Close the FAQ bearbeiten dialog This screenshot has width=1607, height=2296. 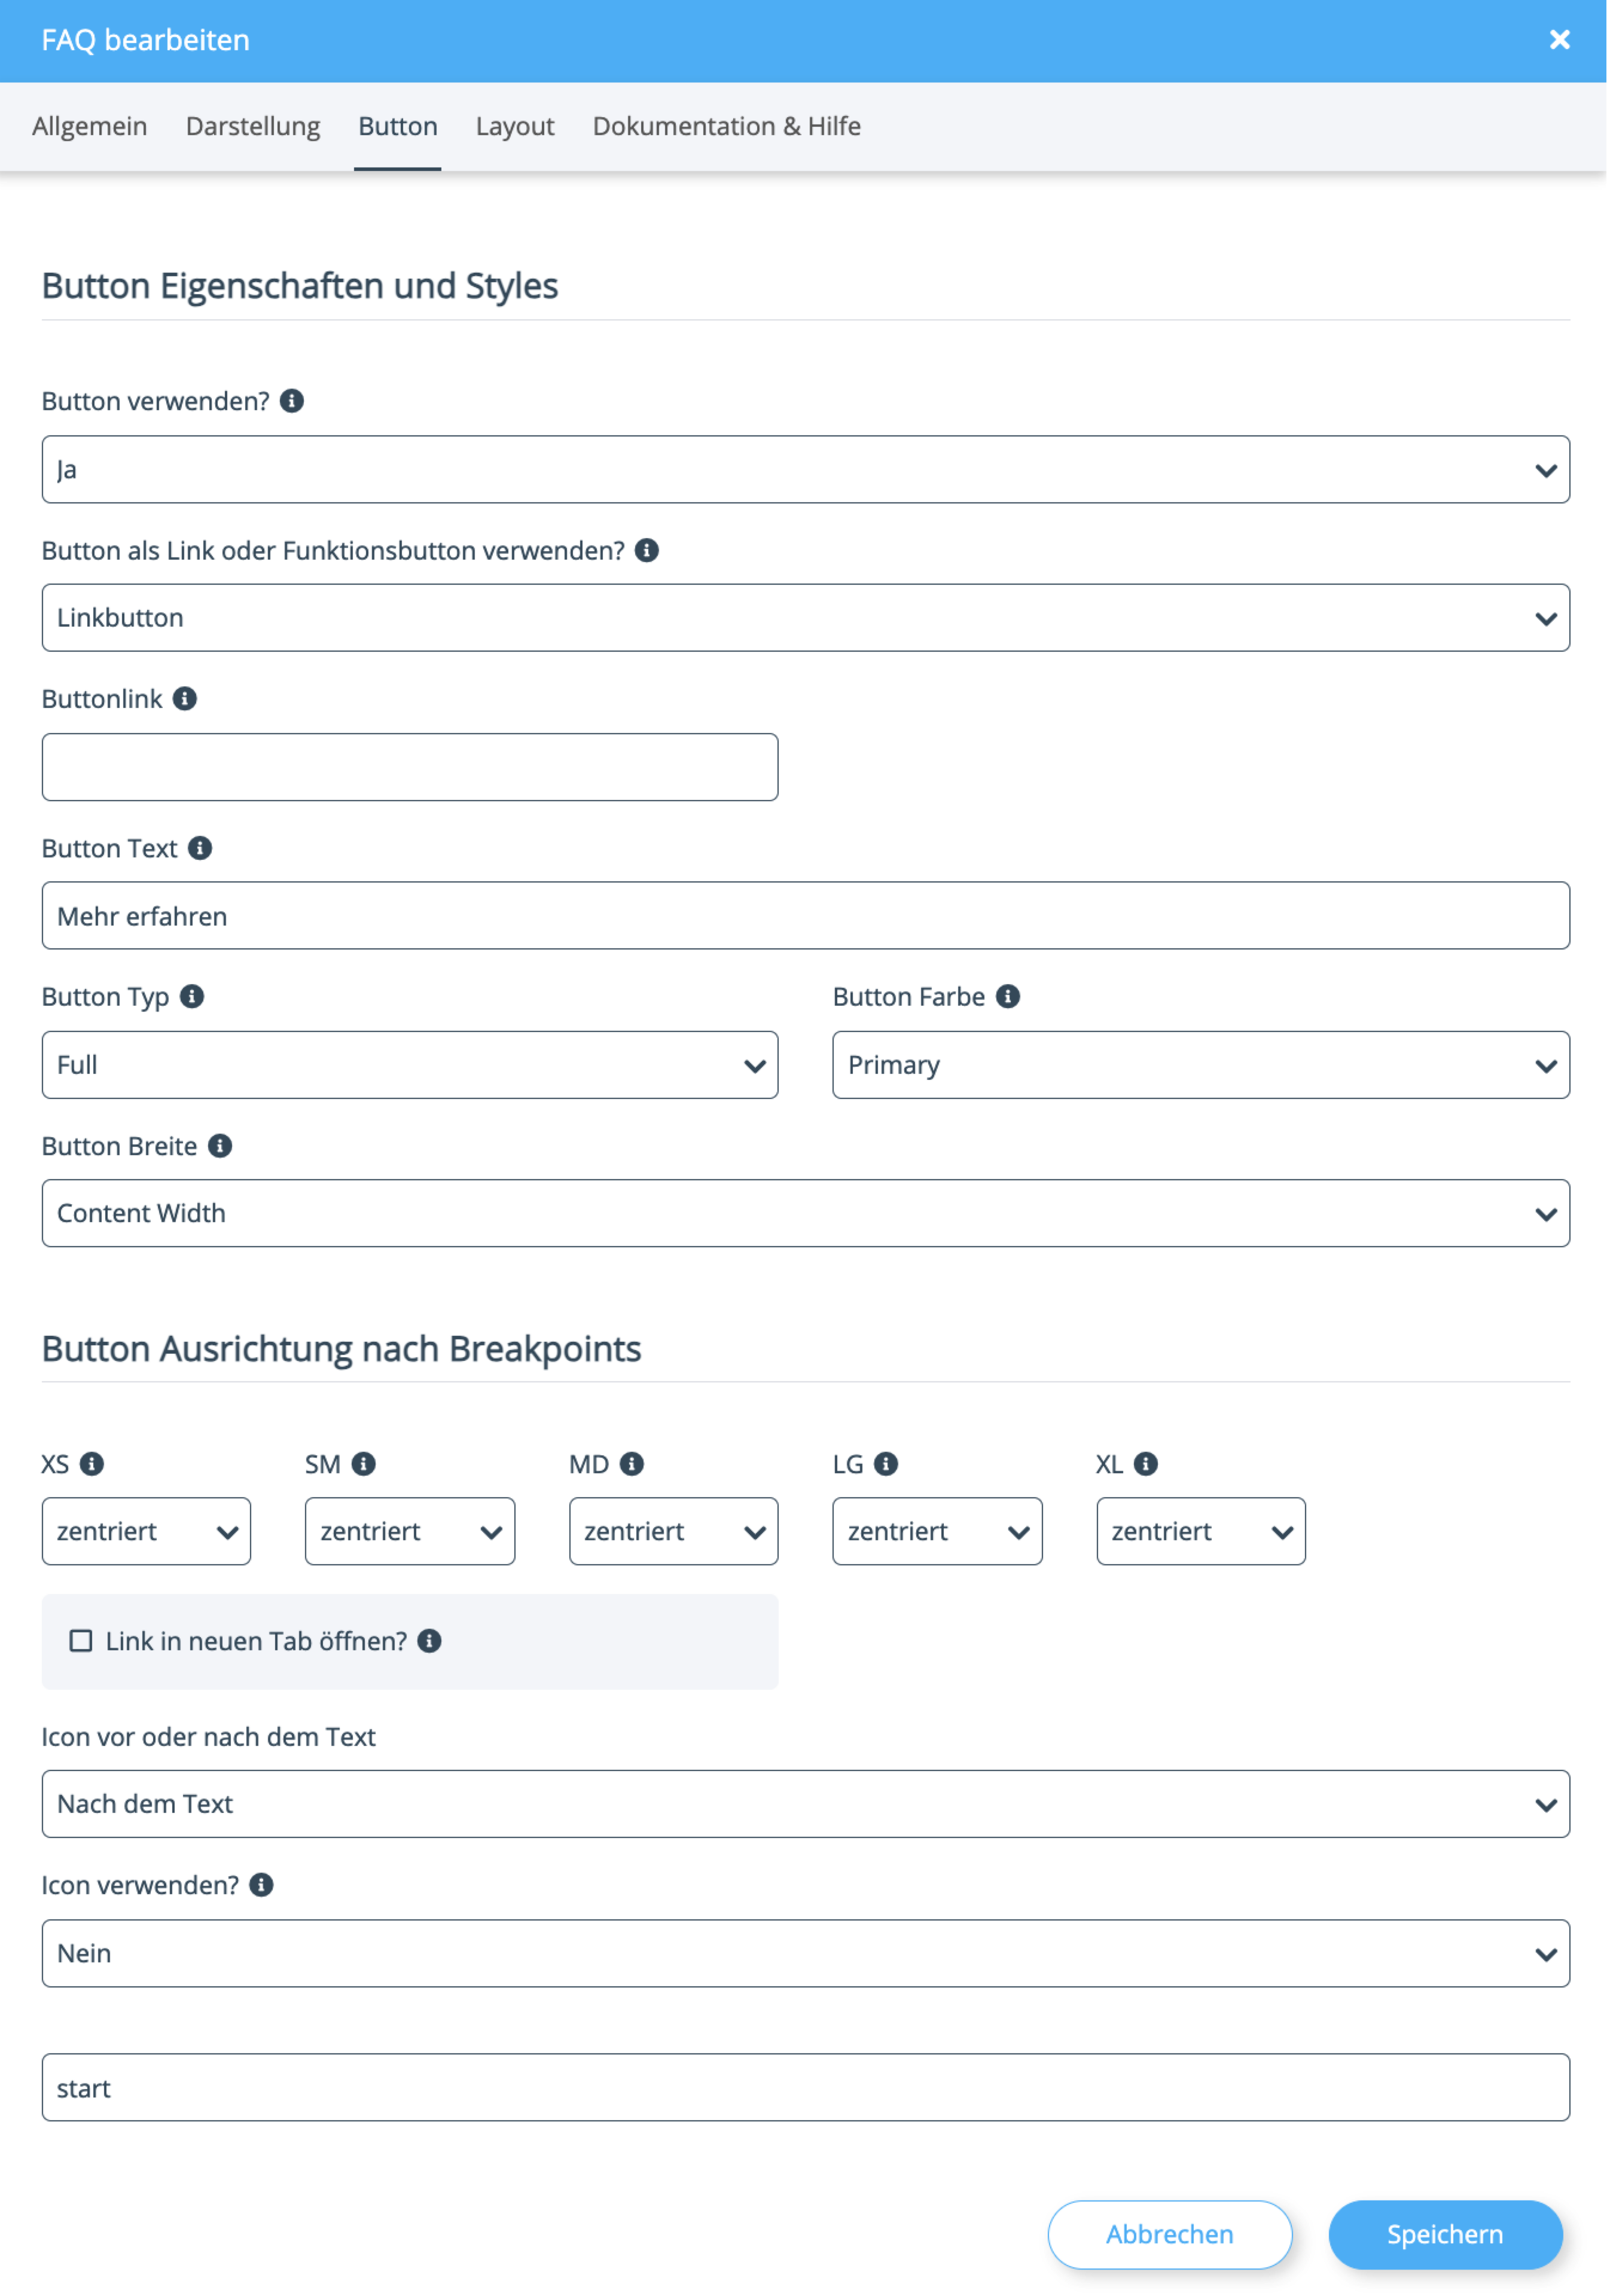(1559, 40)
